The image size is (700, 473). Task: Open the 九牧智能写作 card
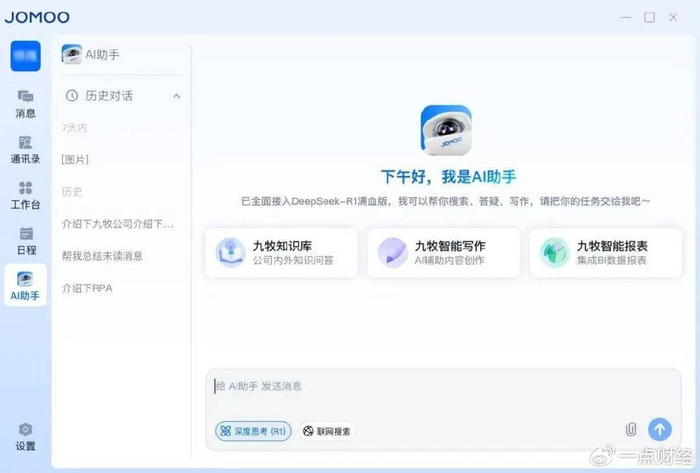coord(444,253)
